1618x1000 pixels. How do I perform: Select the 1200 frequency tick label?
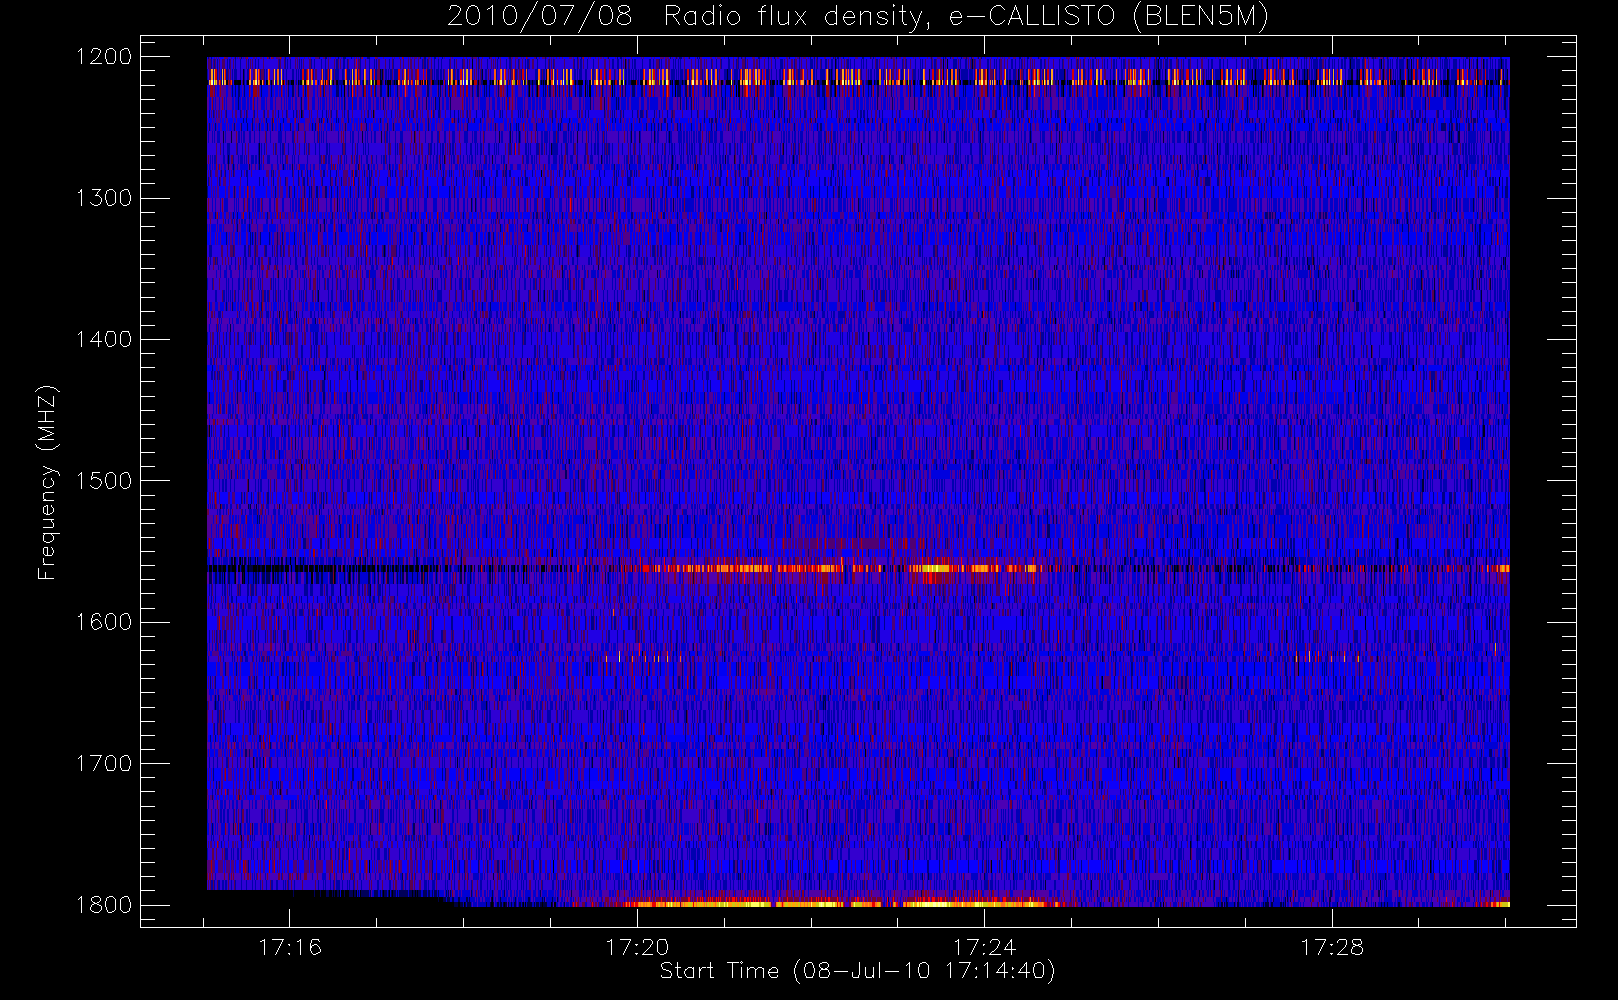(x=105, y=56)
